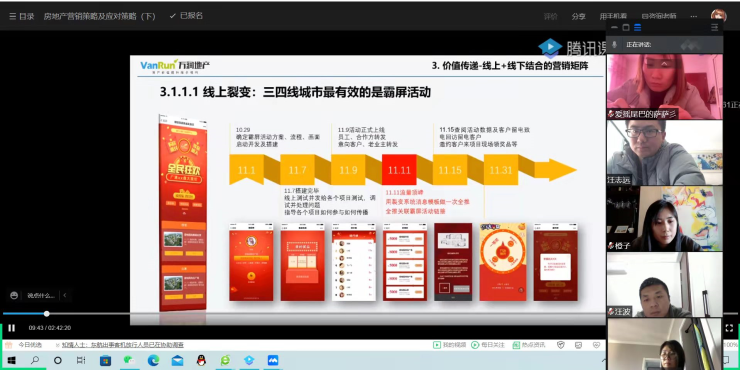The width and height of the screenshot is (740, 370).
Task: Open the Windows Start menu
Action: (x=11, y=361)
